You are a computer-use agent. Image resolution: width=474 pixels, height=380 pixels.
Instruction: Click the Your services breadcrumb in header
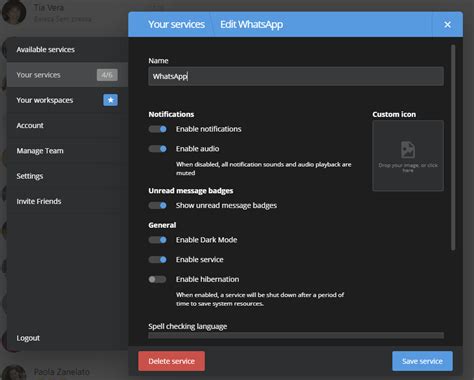coord(176,24)
